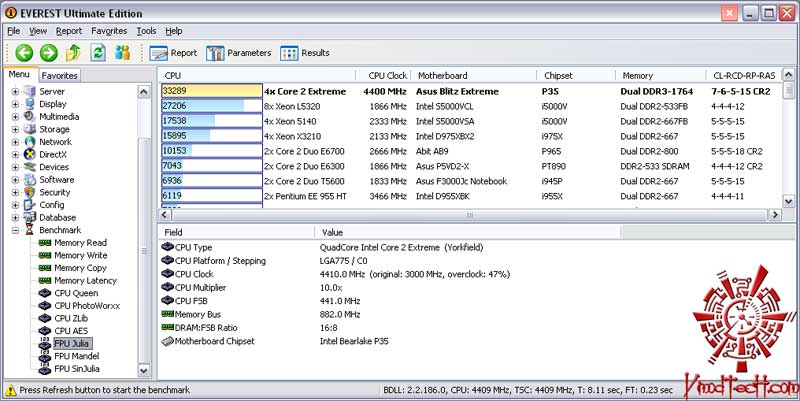The height and width of the screenshot is (401, 800).
Task: Select the Database icon
Action: pyautogui.click(x=30, y=217)
